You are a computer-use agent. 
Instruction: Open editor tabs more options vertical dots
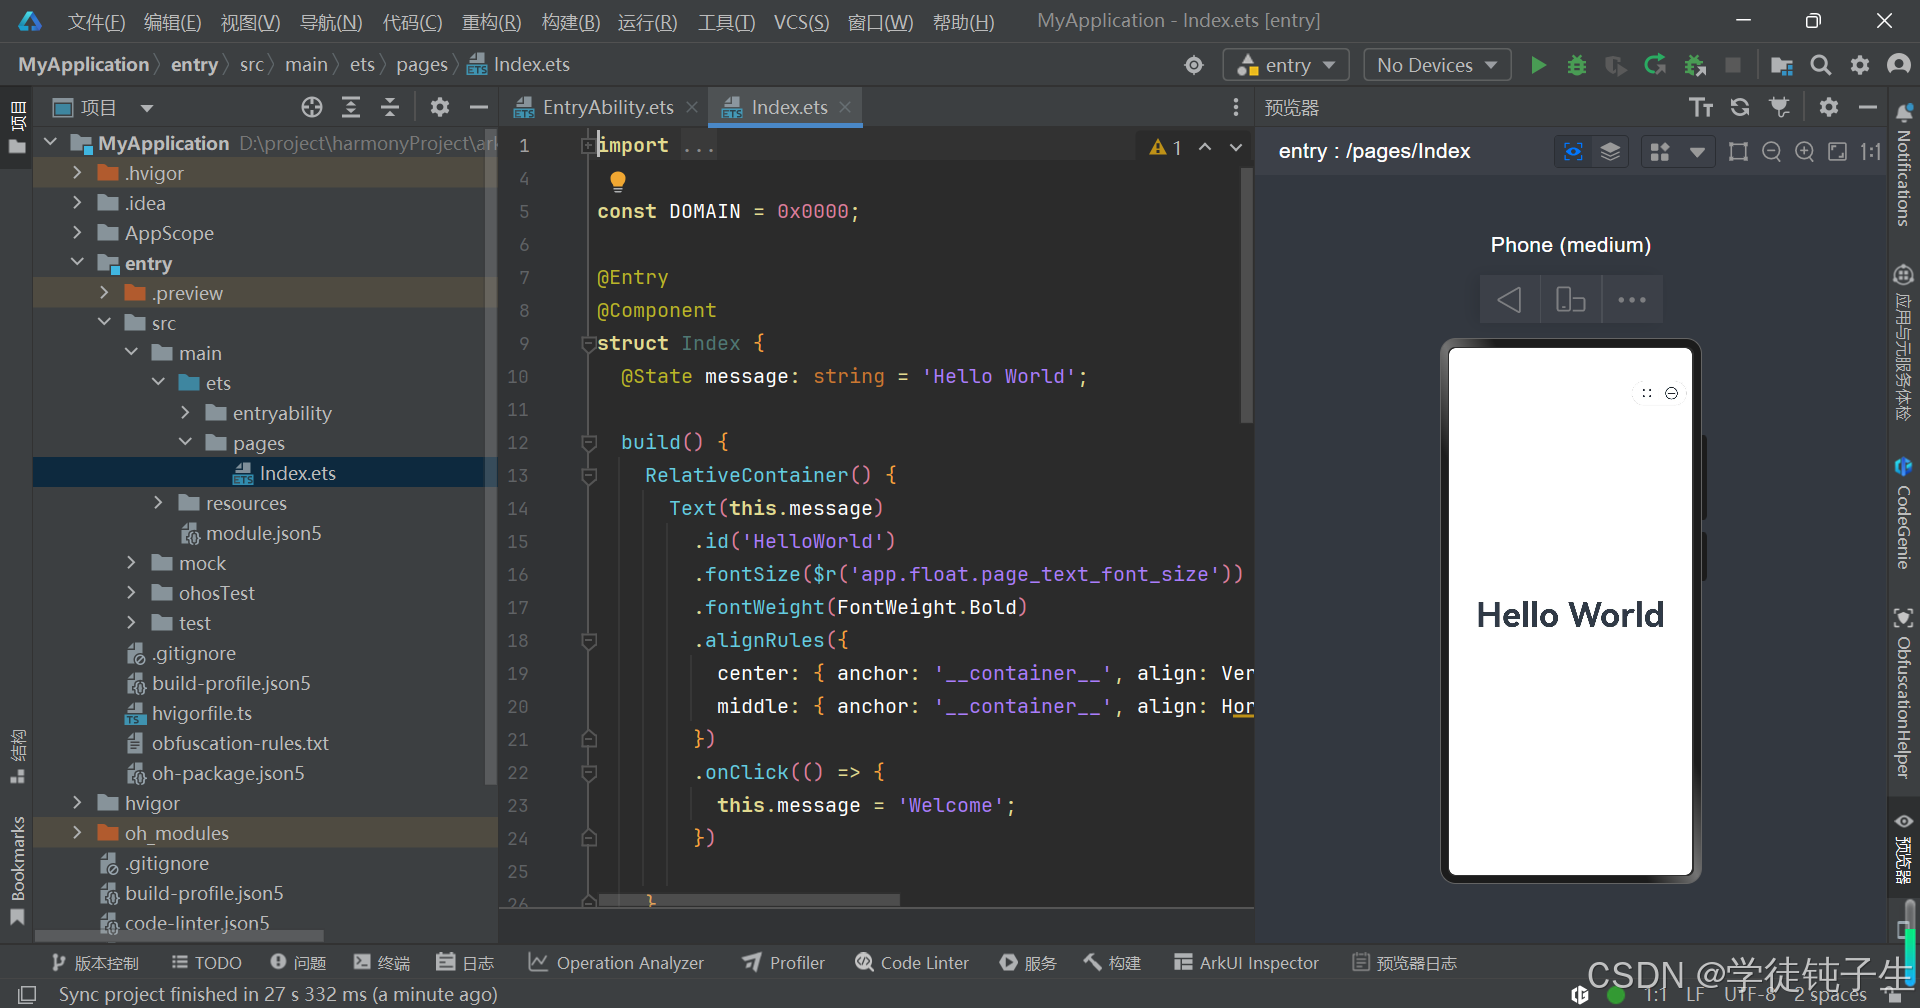click(x=1236, y=107)
